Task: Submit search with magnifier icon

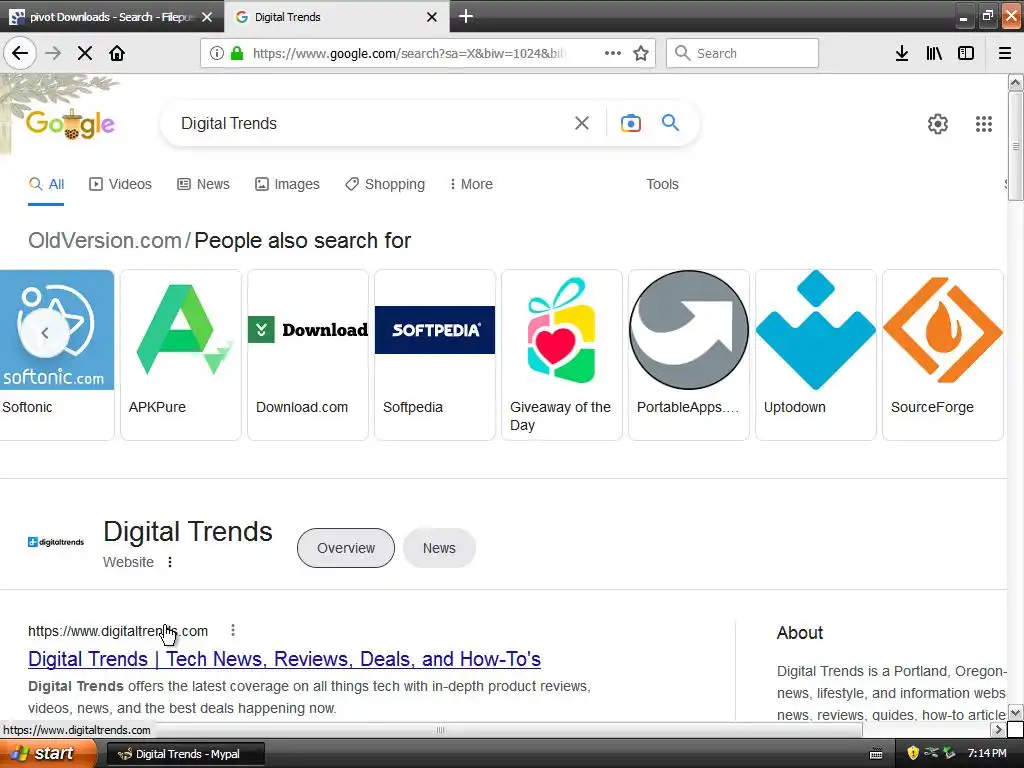Action: click(670, 122)
